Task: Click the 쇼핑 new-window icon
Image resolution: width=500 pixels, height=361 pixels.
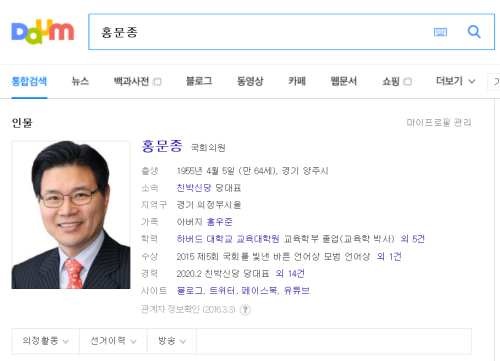Action: 408,82
